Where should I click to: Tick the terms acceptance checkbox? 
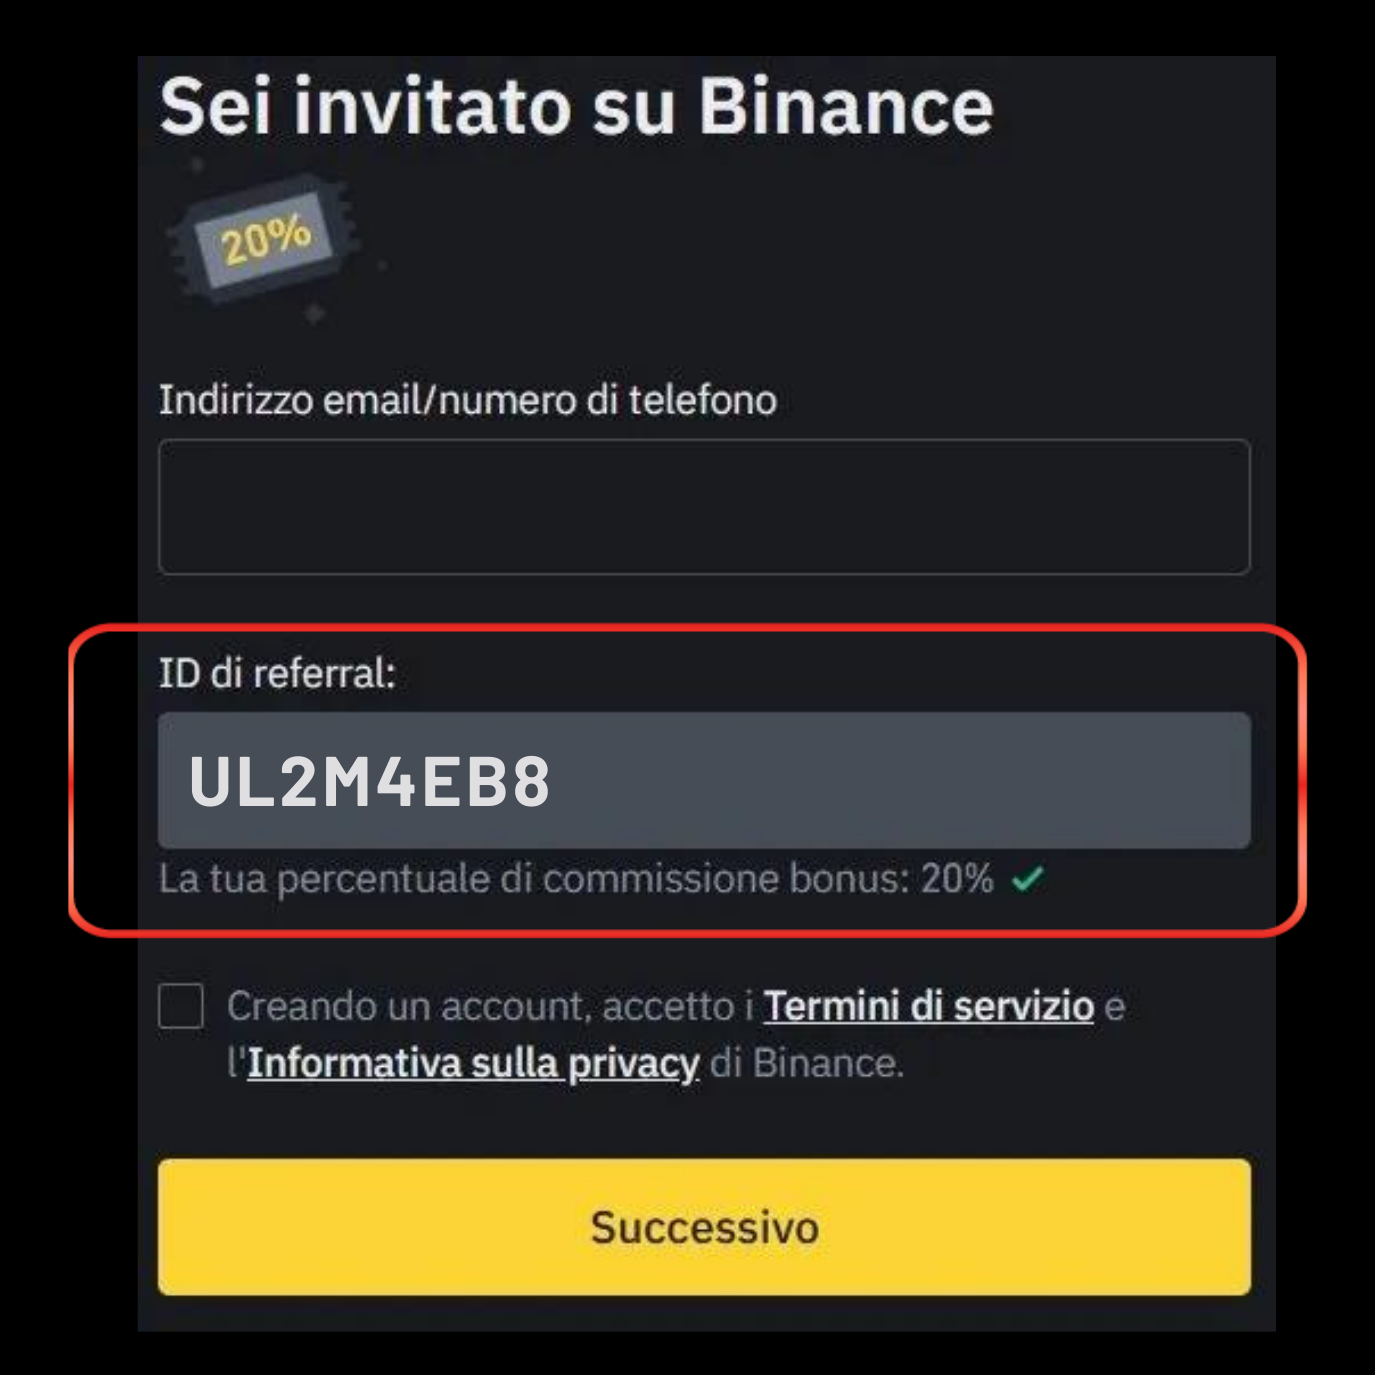181,1006
